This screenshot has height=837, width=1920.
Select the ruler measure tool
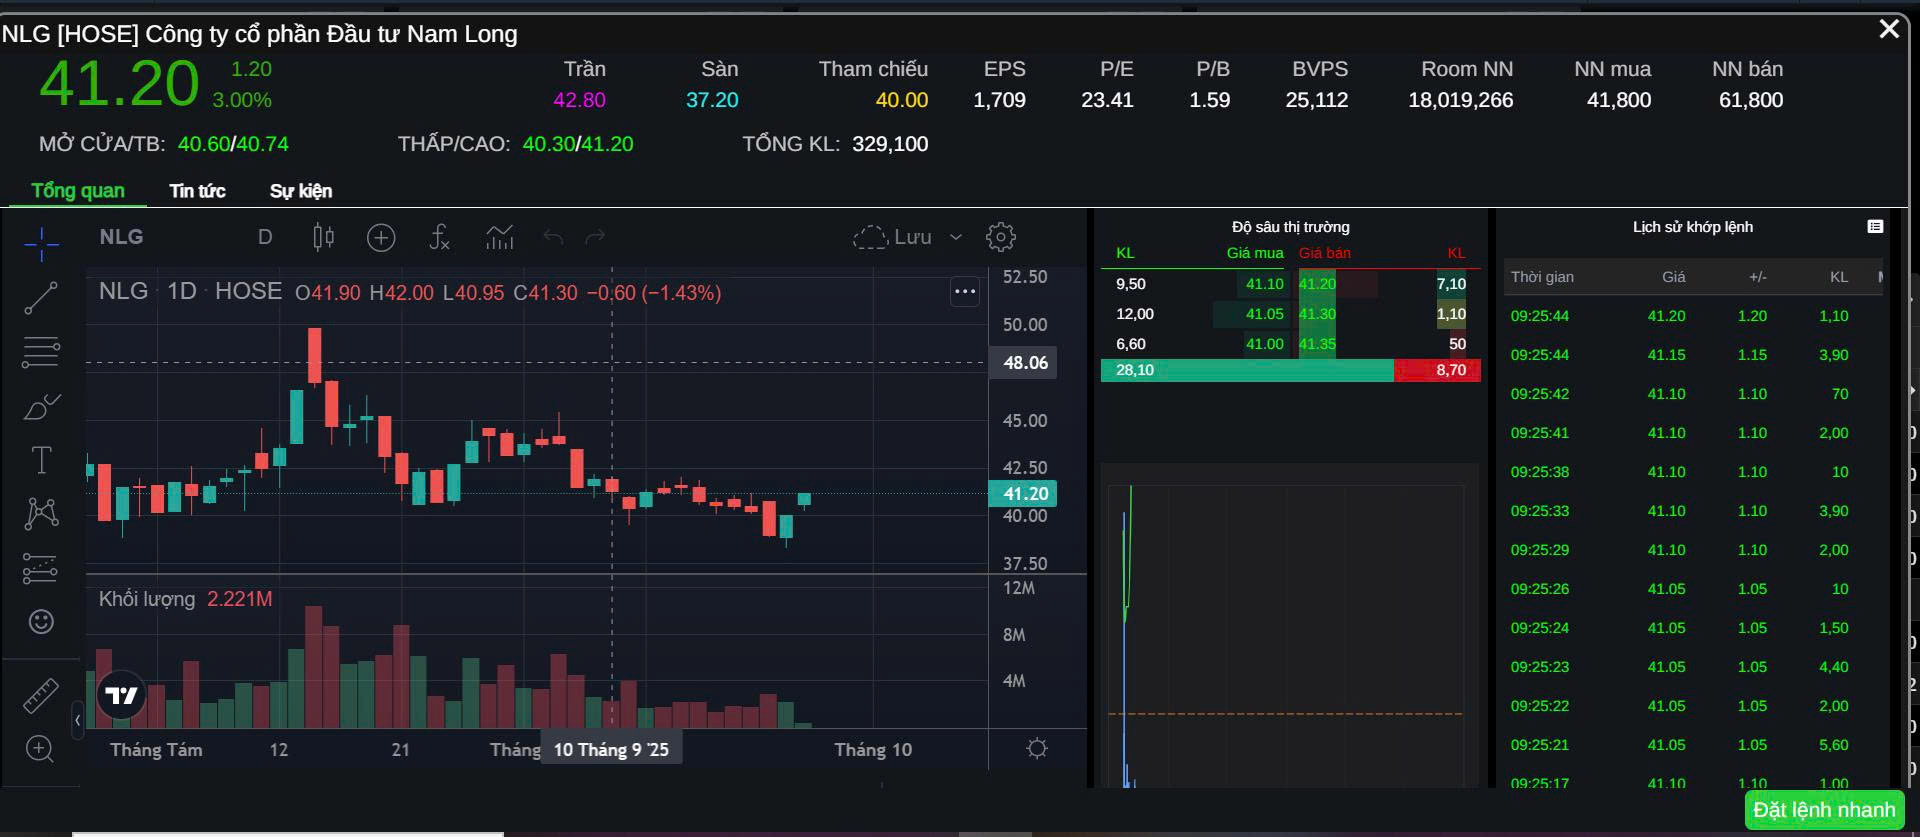(x=41, y=696)
